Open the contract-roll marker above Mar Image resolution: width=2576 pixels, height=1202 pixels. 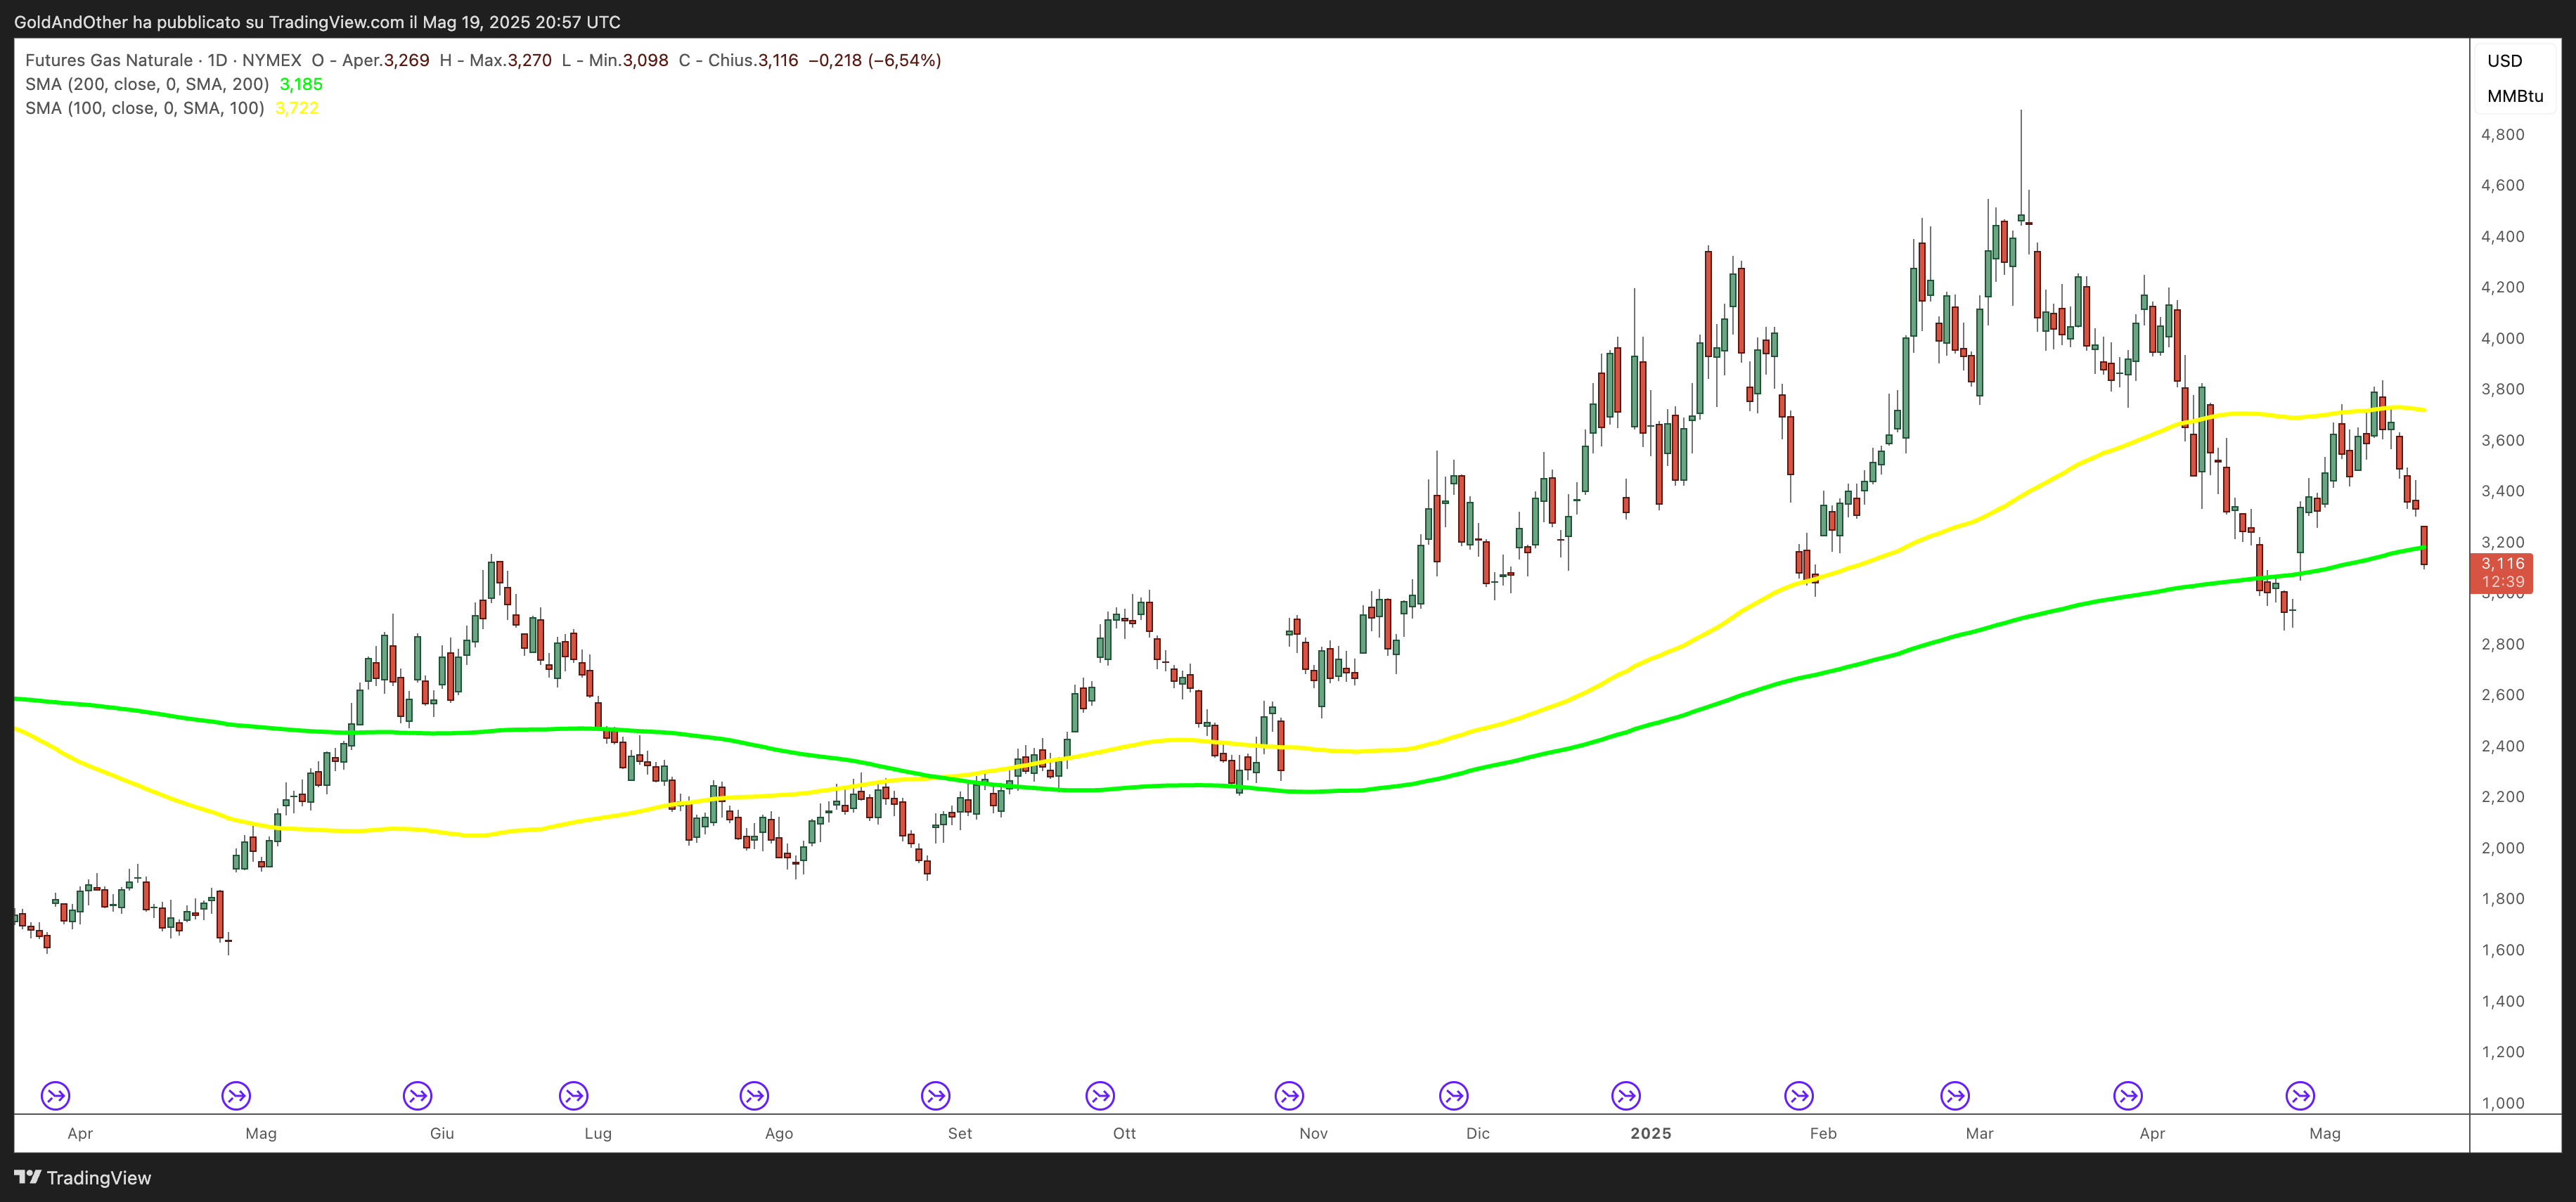1956,1096
